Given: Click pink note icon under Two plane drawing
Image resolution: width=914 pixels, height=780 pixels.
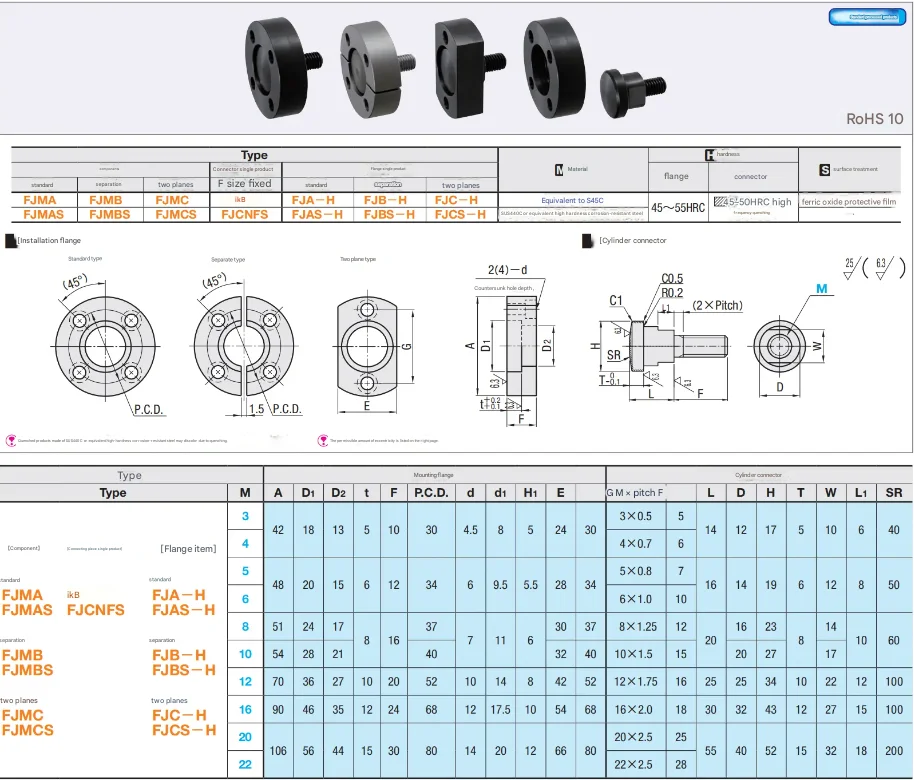Looking at the screenshot, I should (x=322, y=439).
